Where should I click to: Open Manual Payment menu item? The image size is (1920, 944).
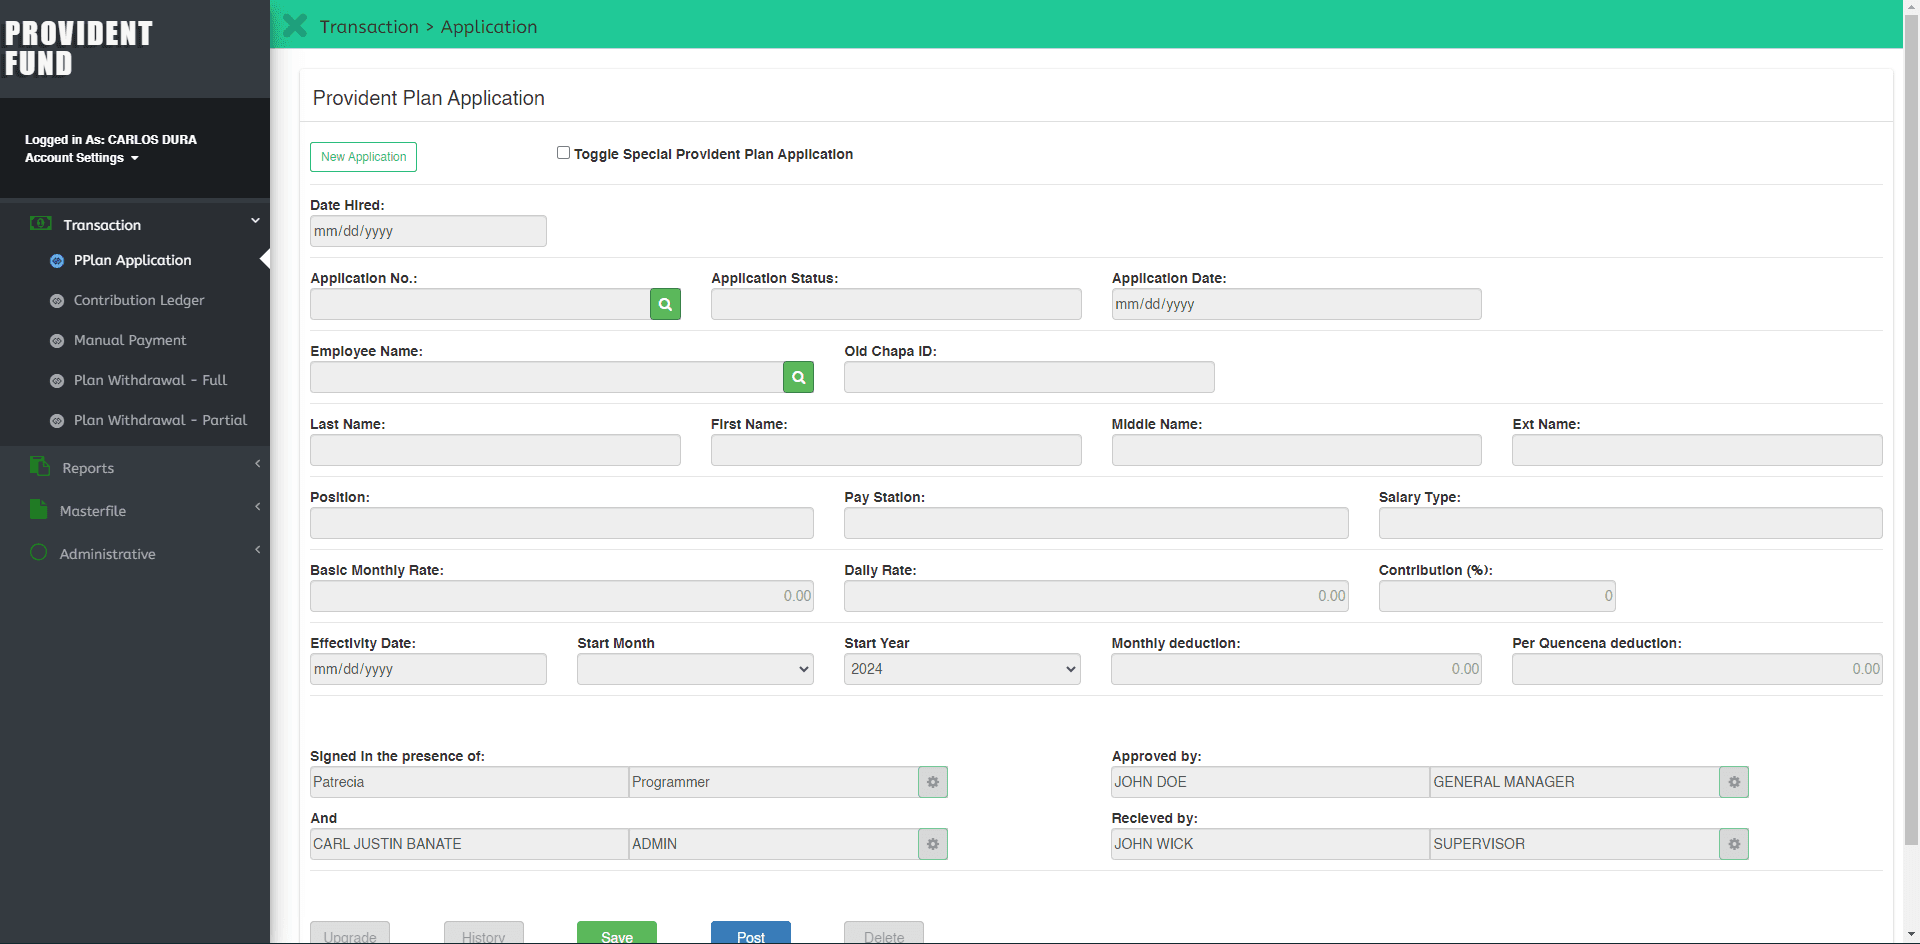point(130,340)
